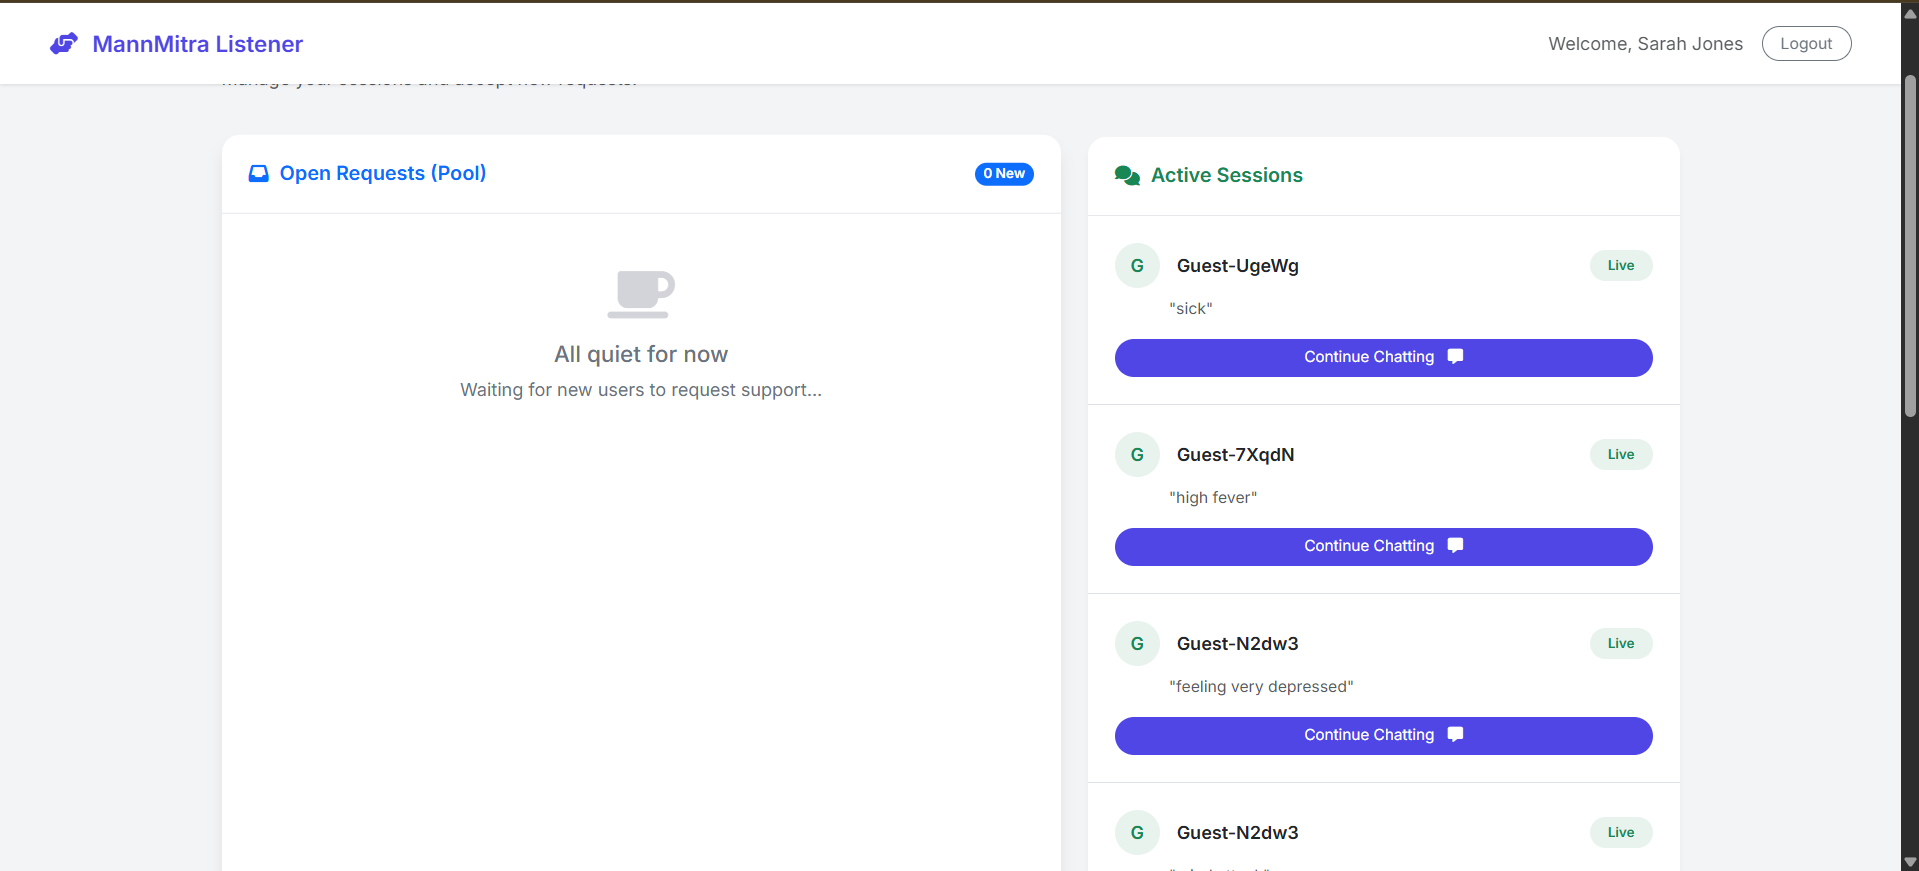Select the Guest-UgeWg avatar circle
Viewport: 1919px width, 871px height.
pos(1137,266)
